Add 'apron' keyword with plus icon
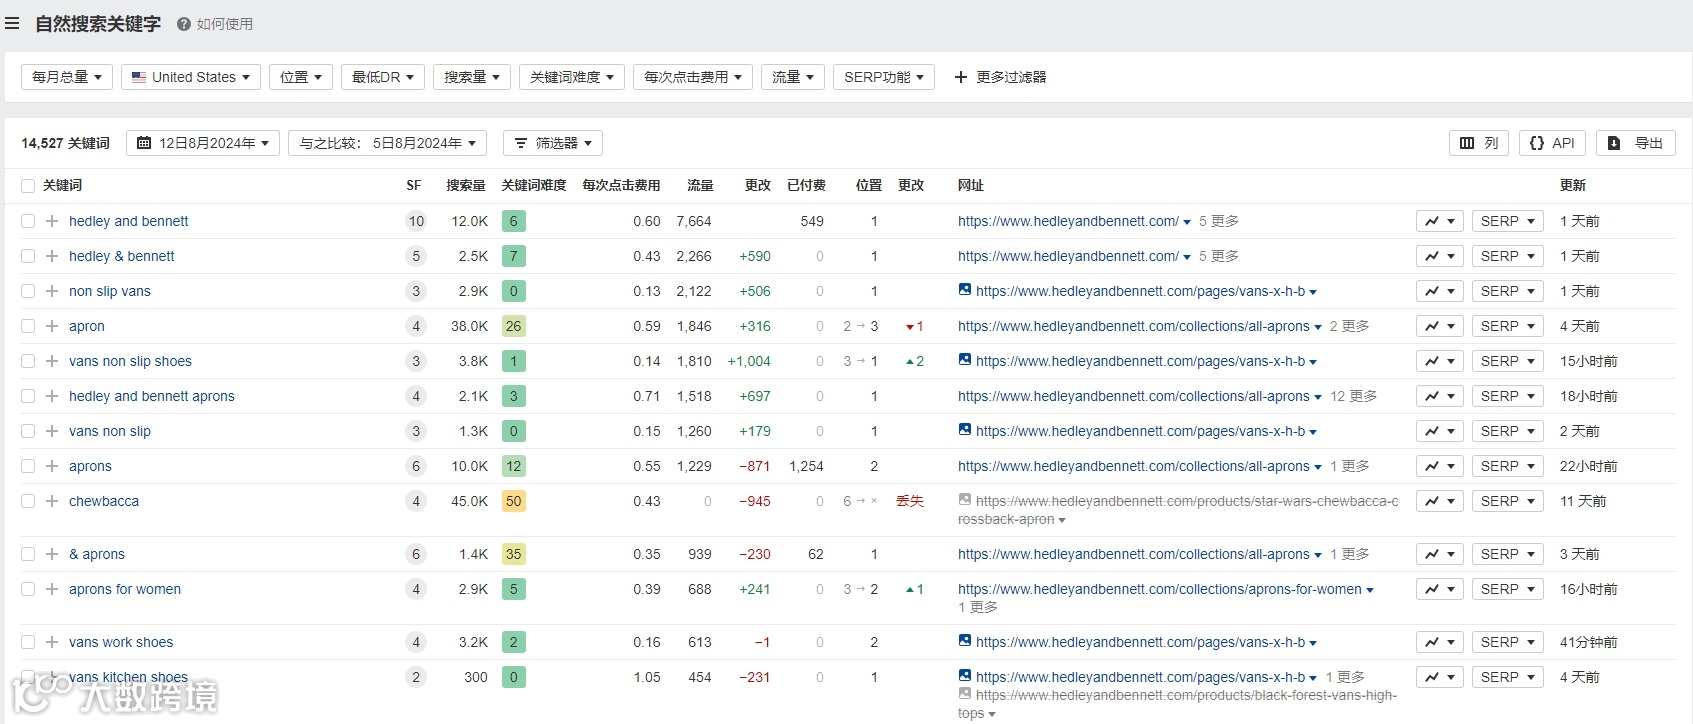This screenshot has width=1693, height=724. 52,326
